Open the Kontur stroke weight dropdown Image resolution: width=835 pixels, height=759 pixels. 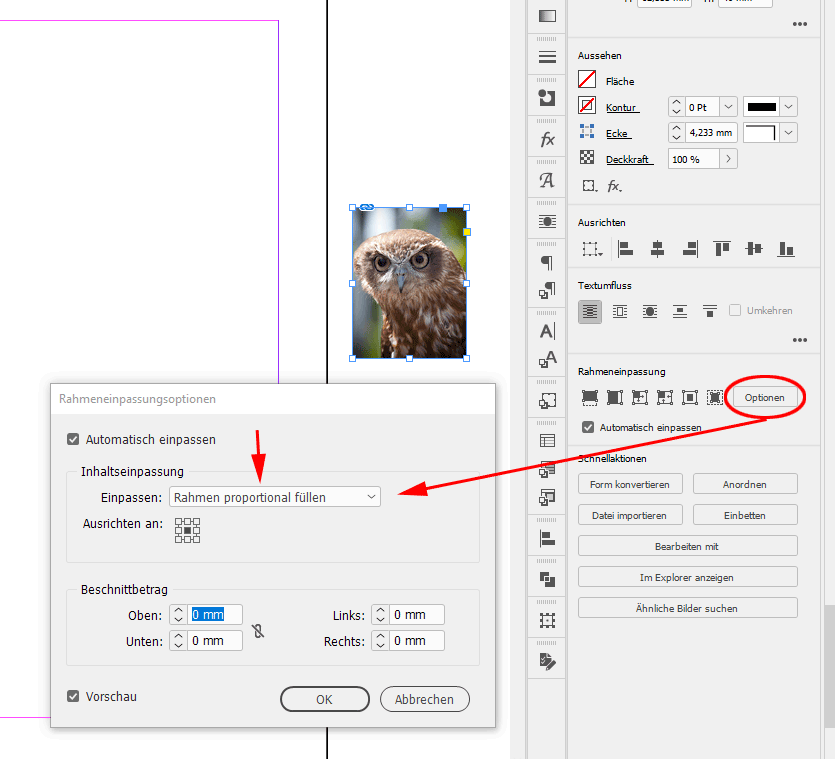click(x=729, y=106)
